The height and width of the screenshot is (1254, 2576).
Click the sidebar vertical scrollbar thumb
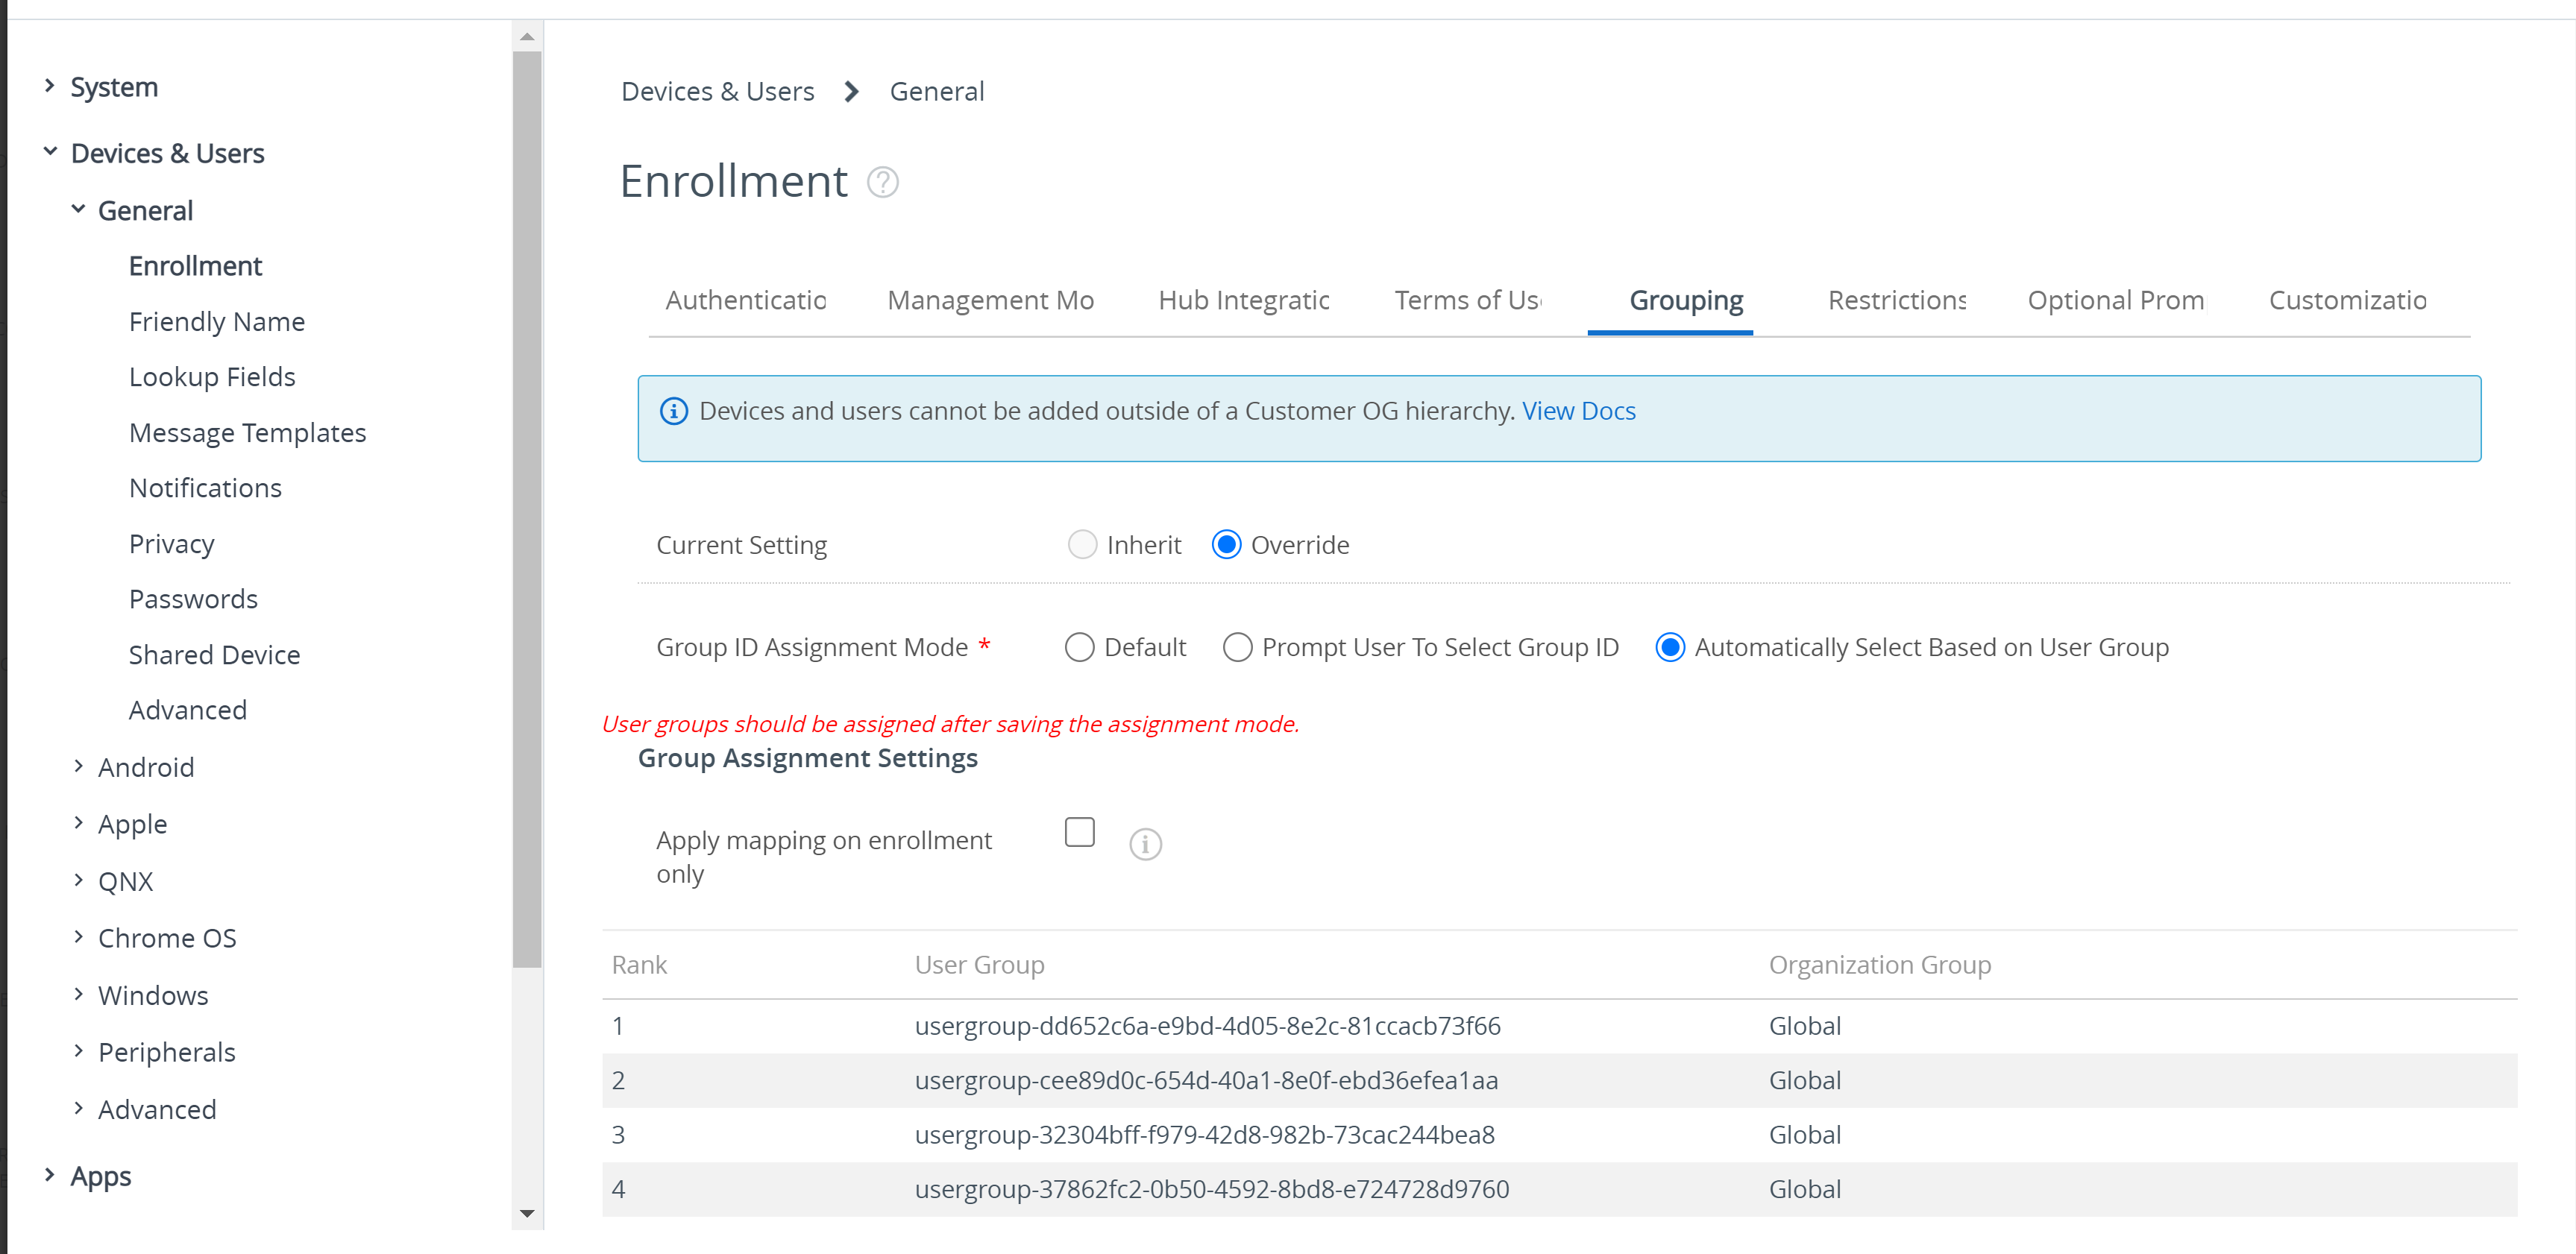[527, 508]
